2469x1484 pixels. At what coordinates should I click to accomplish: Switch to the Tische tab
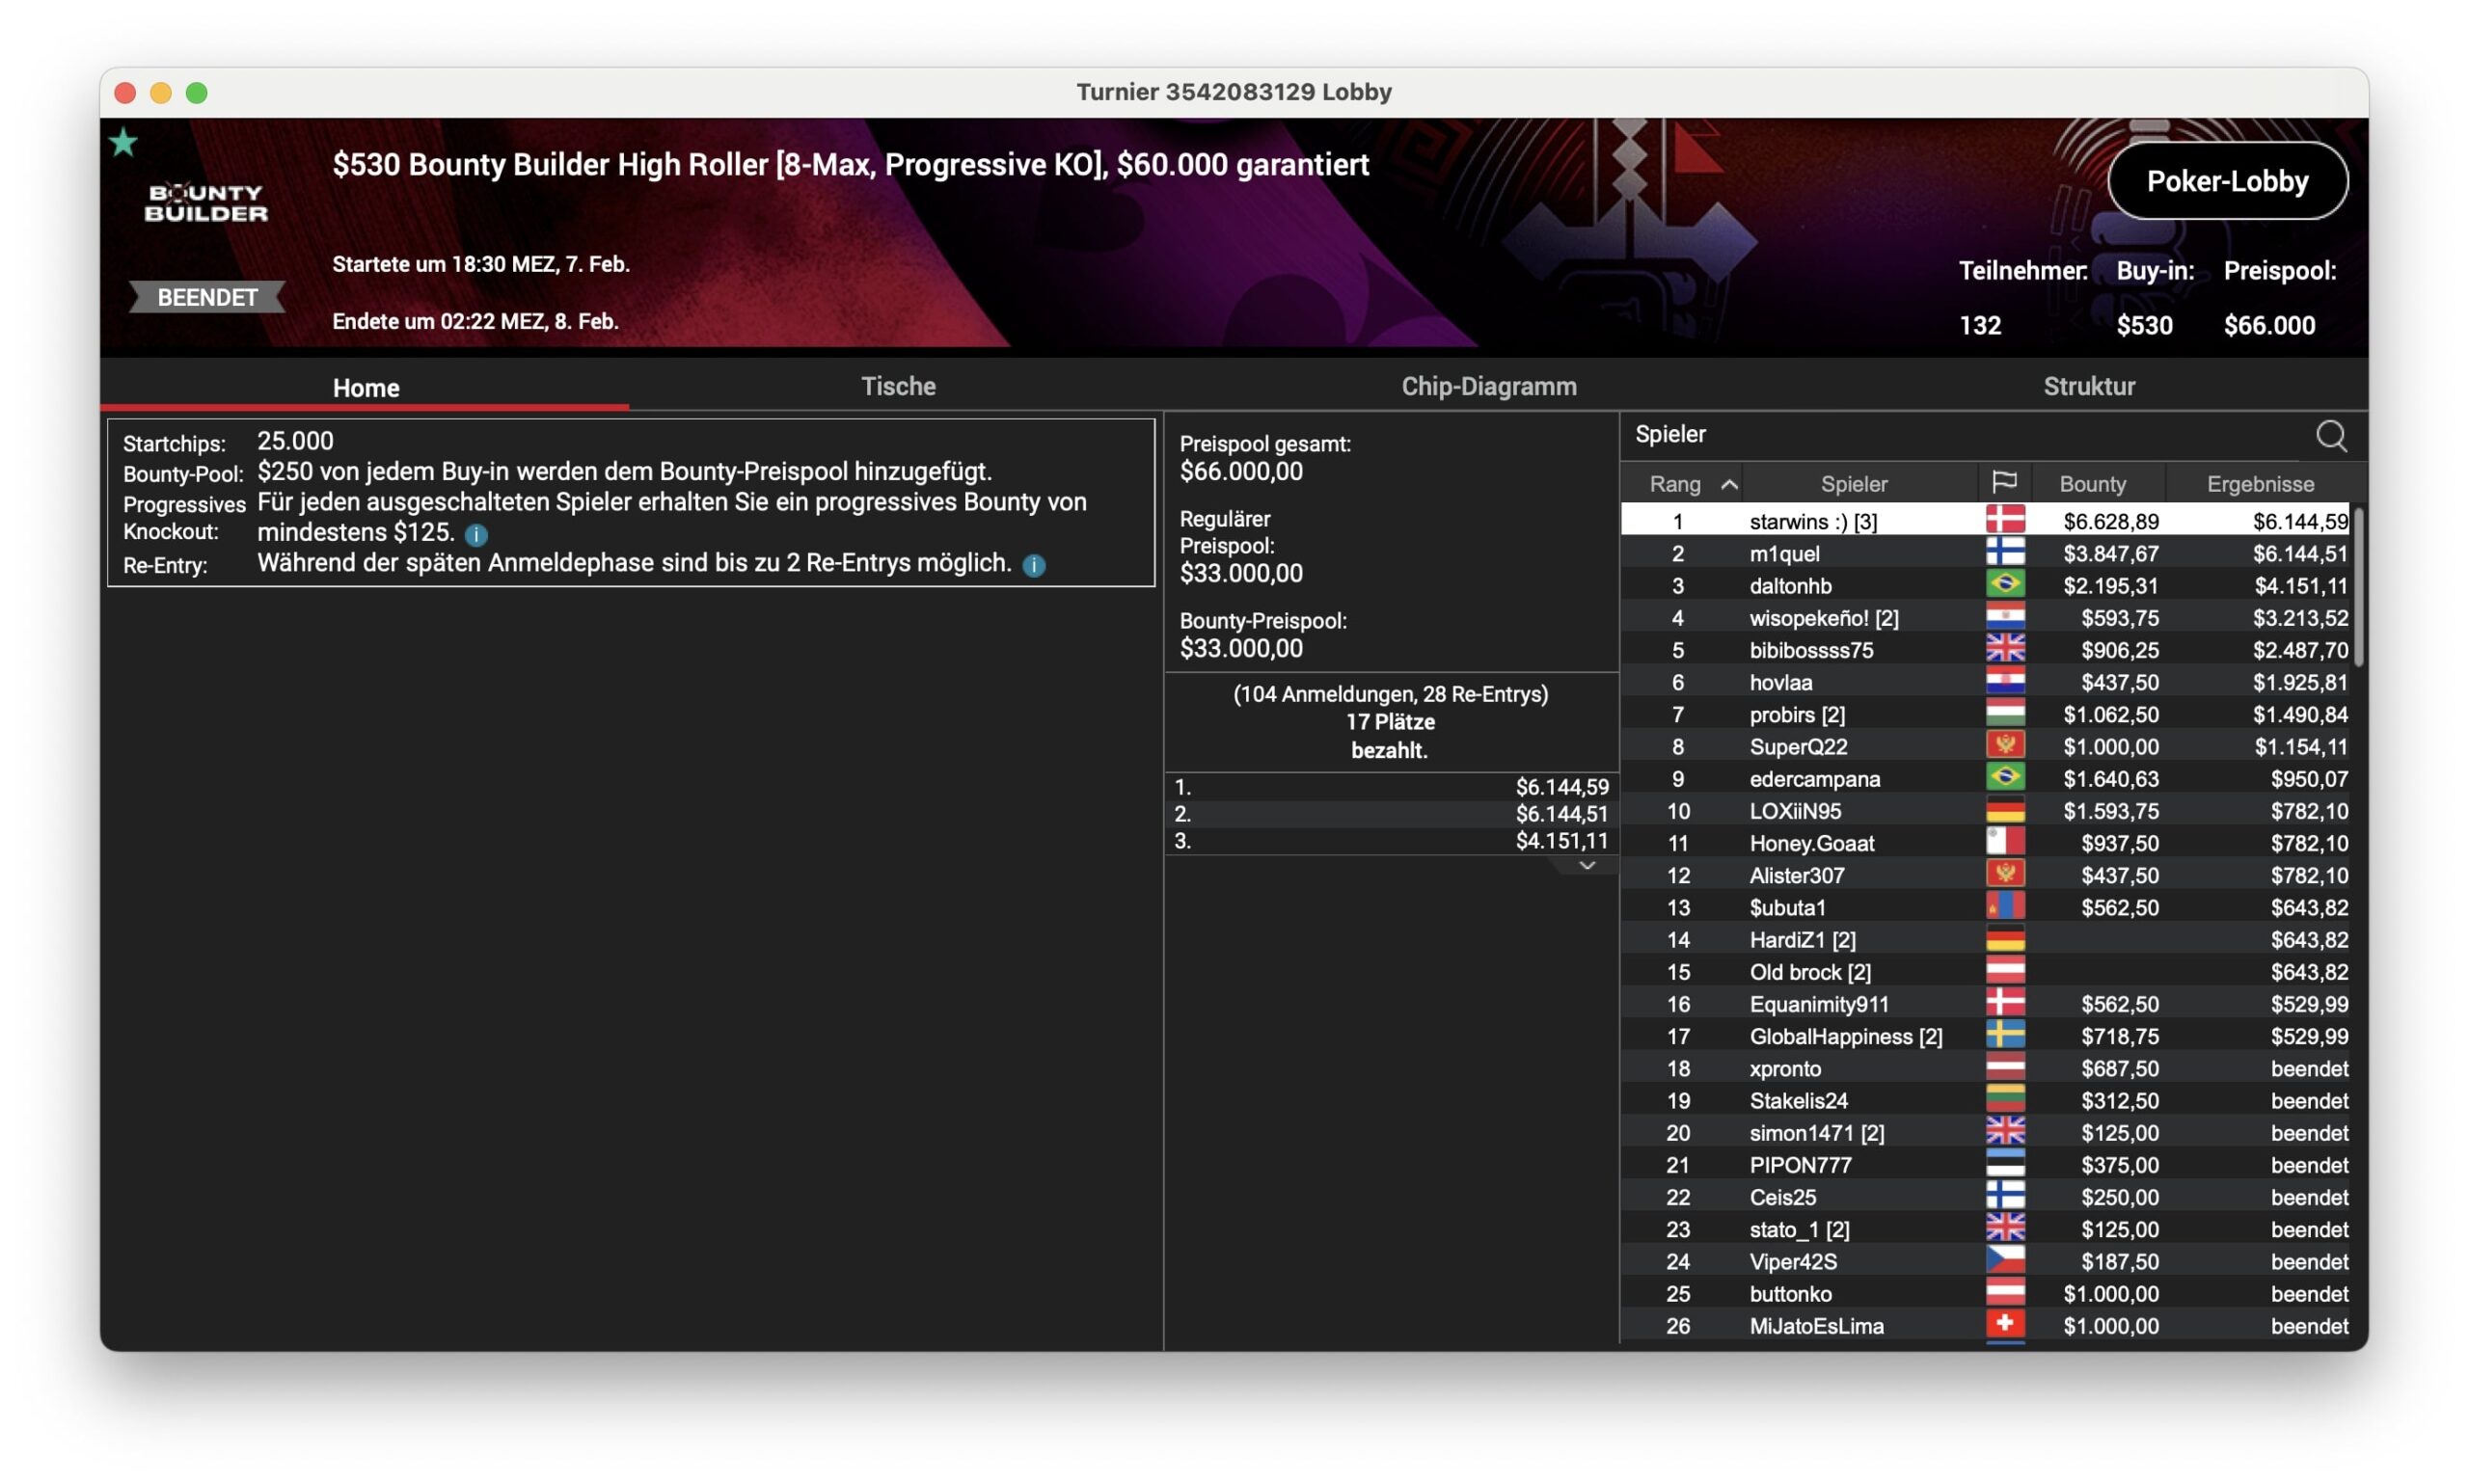click(898, 386)
